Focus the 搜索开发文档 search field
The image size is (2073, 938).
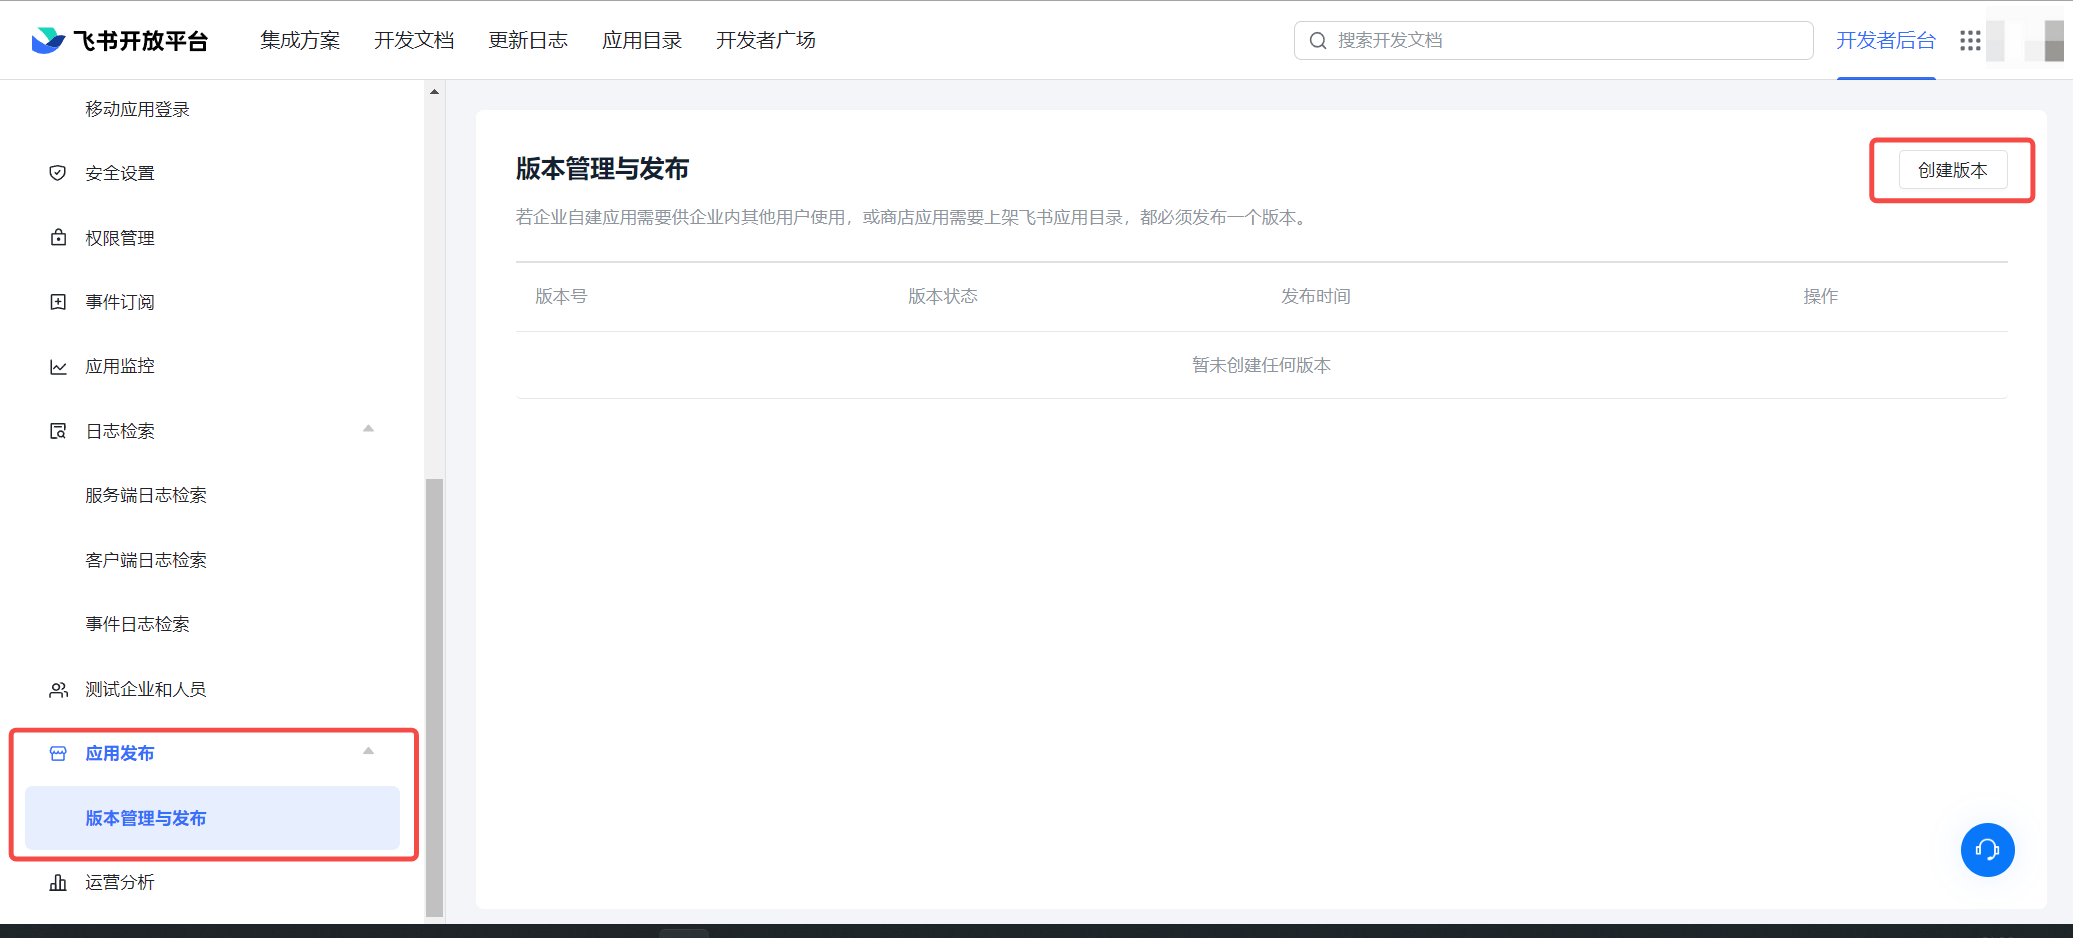coord(1560,40)
